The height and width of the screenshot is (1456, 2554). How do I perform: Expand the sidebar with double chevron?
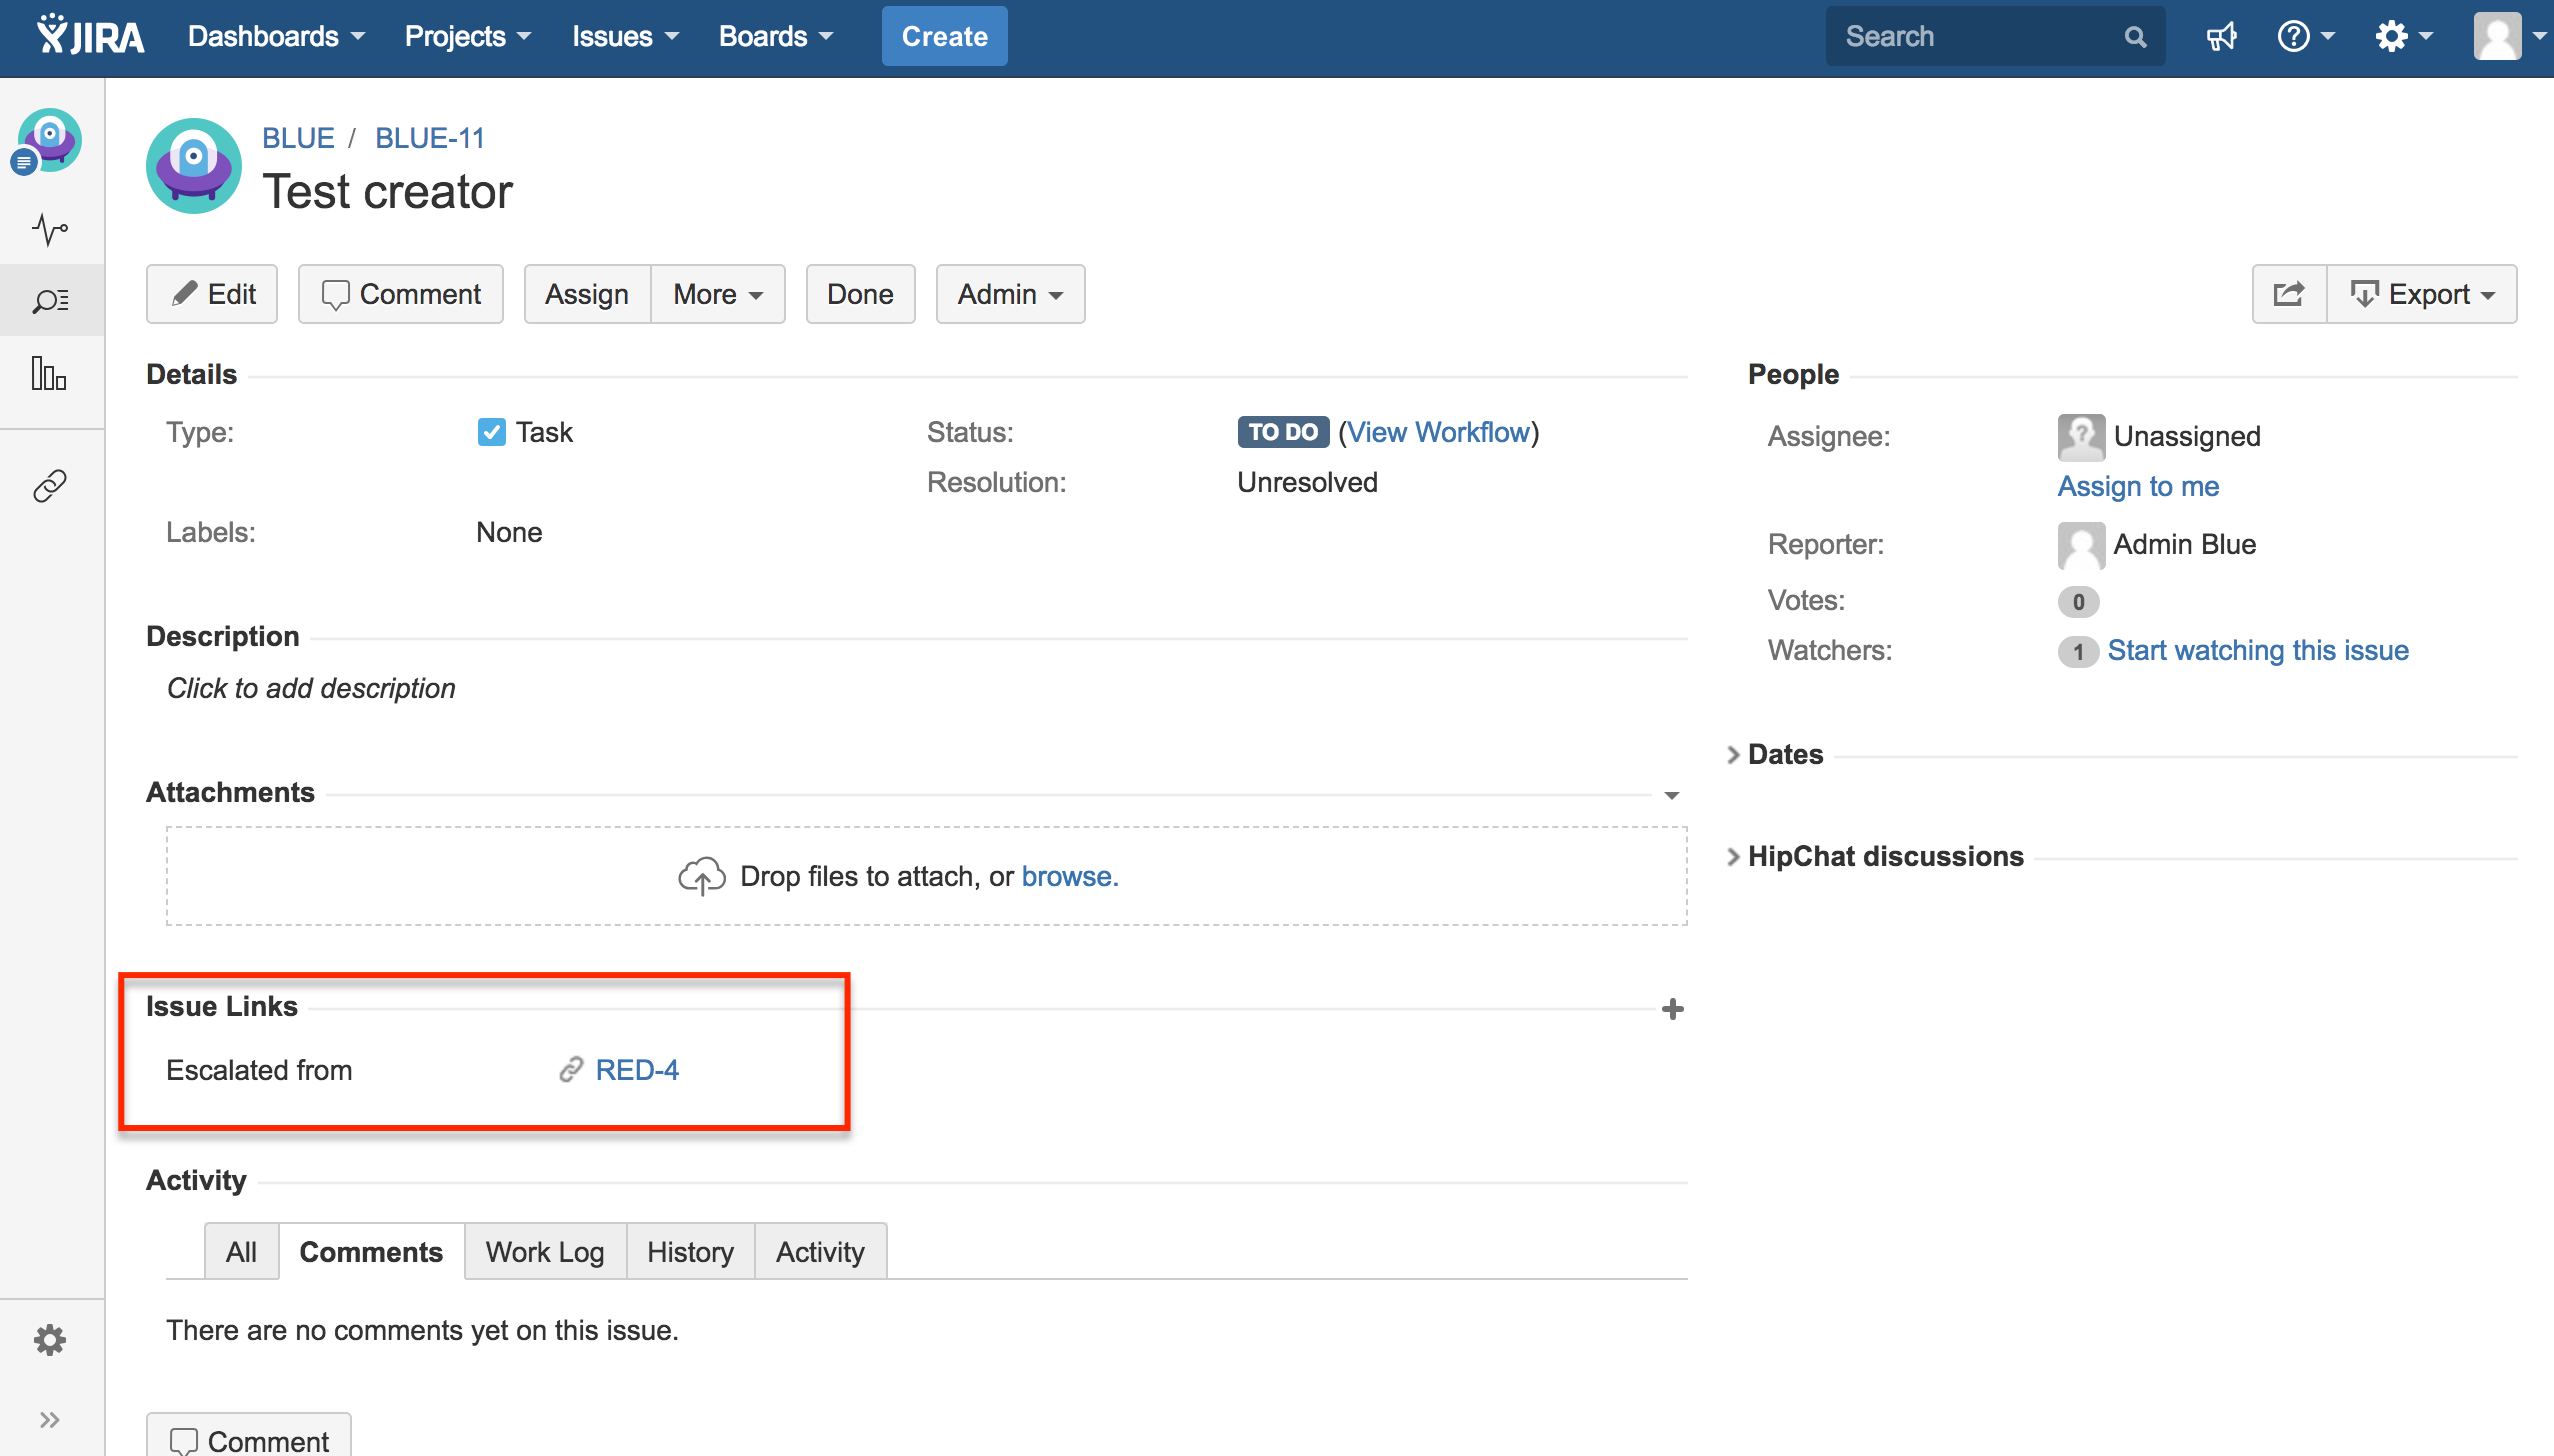click(x=50, y=1420)
